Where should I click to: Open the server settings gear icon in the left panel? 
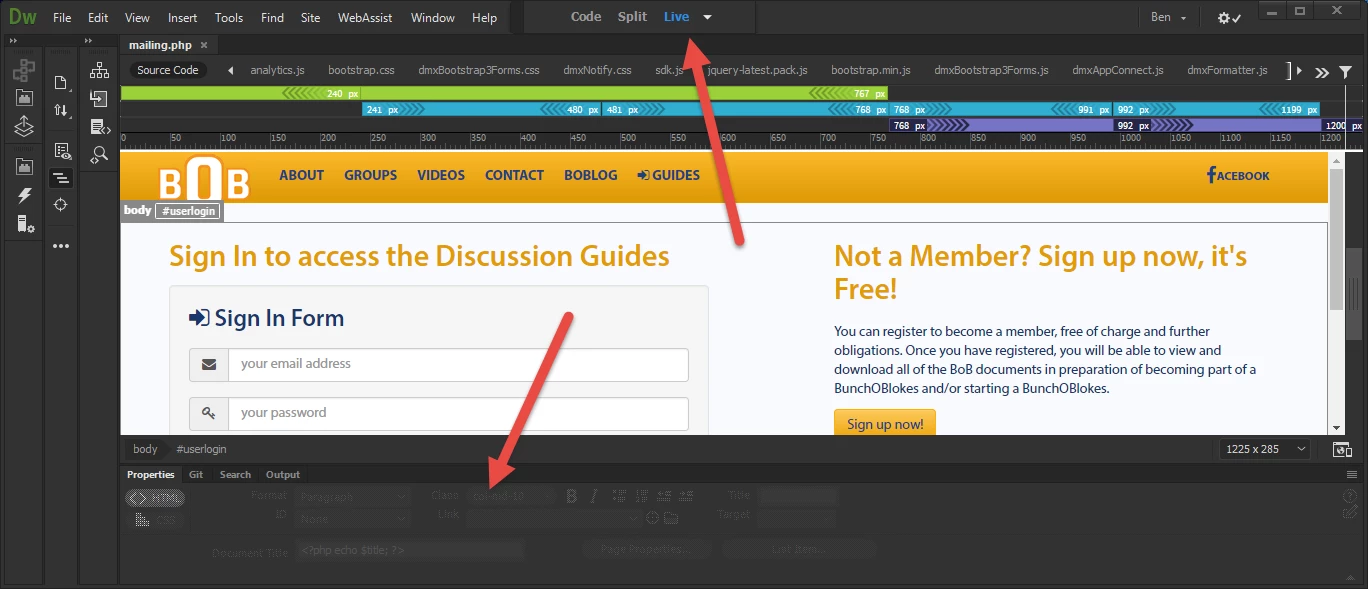point(24,224)
